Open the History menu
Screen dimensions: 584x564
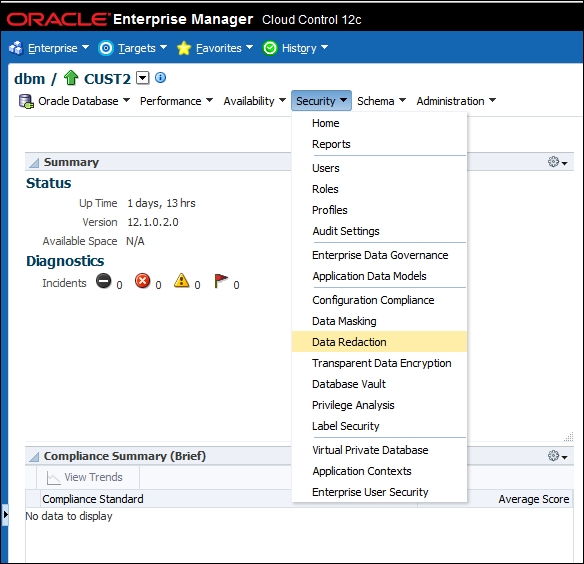[305, 48]
